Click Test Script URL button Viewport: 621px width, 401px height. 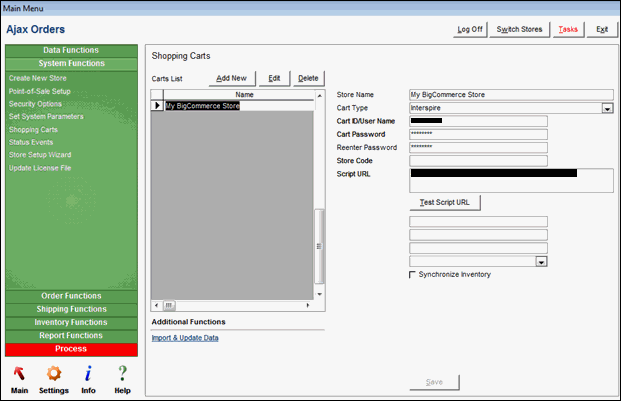pos(445,202)
